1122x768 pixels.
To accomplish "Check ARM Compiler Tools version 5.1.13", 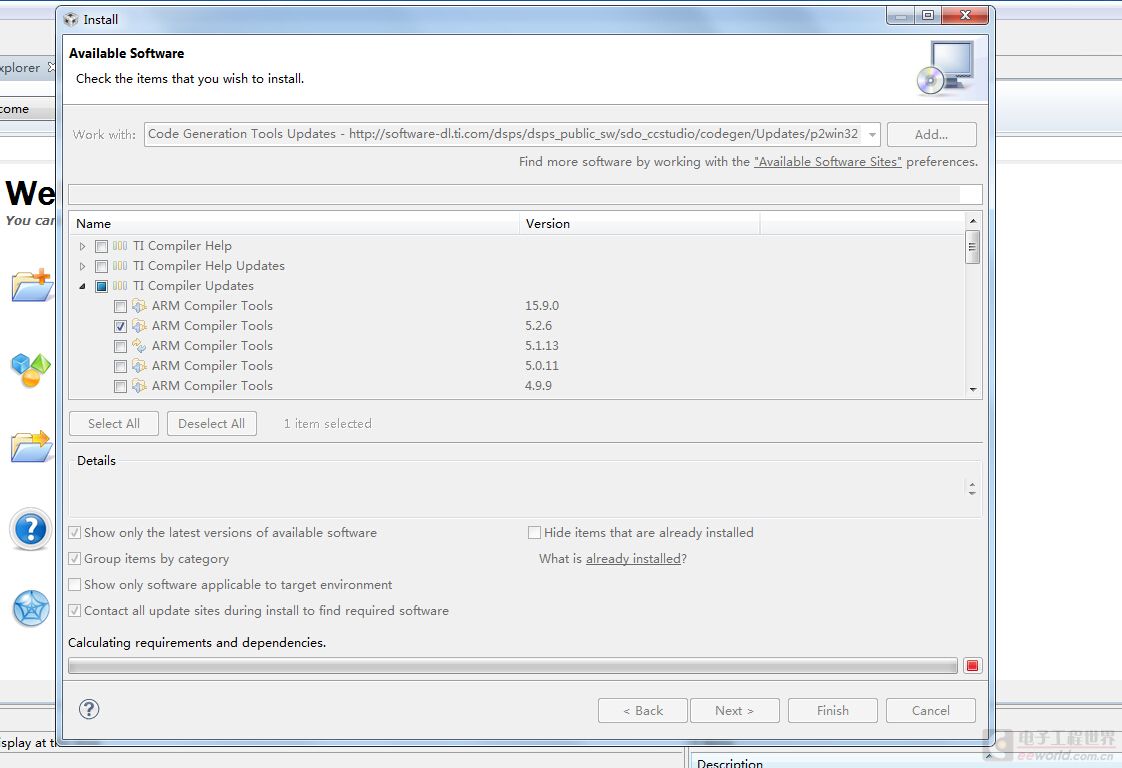I will [x=120, y=346].
